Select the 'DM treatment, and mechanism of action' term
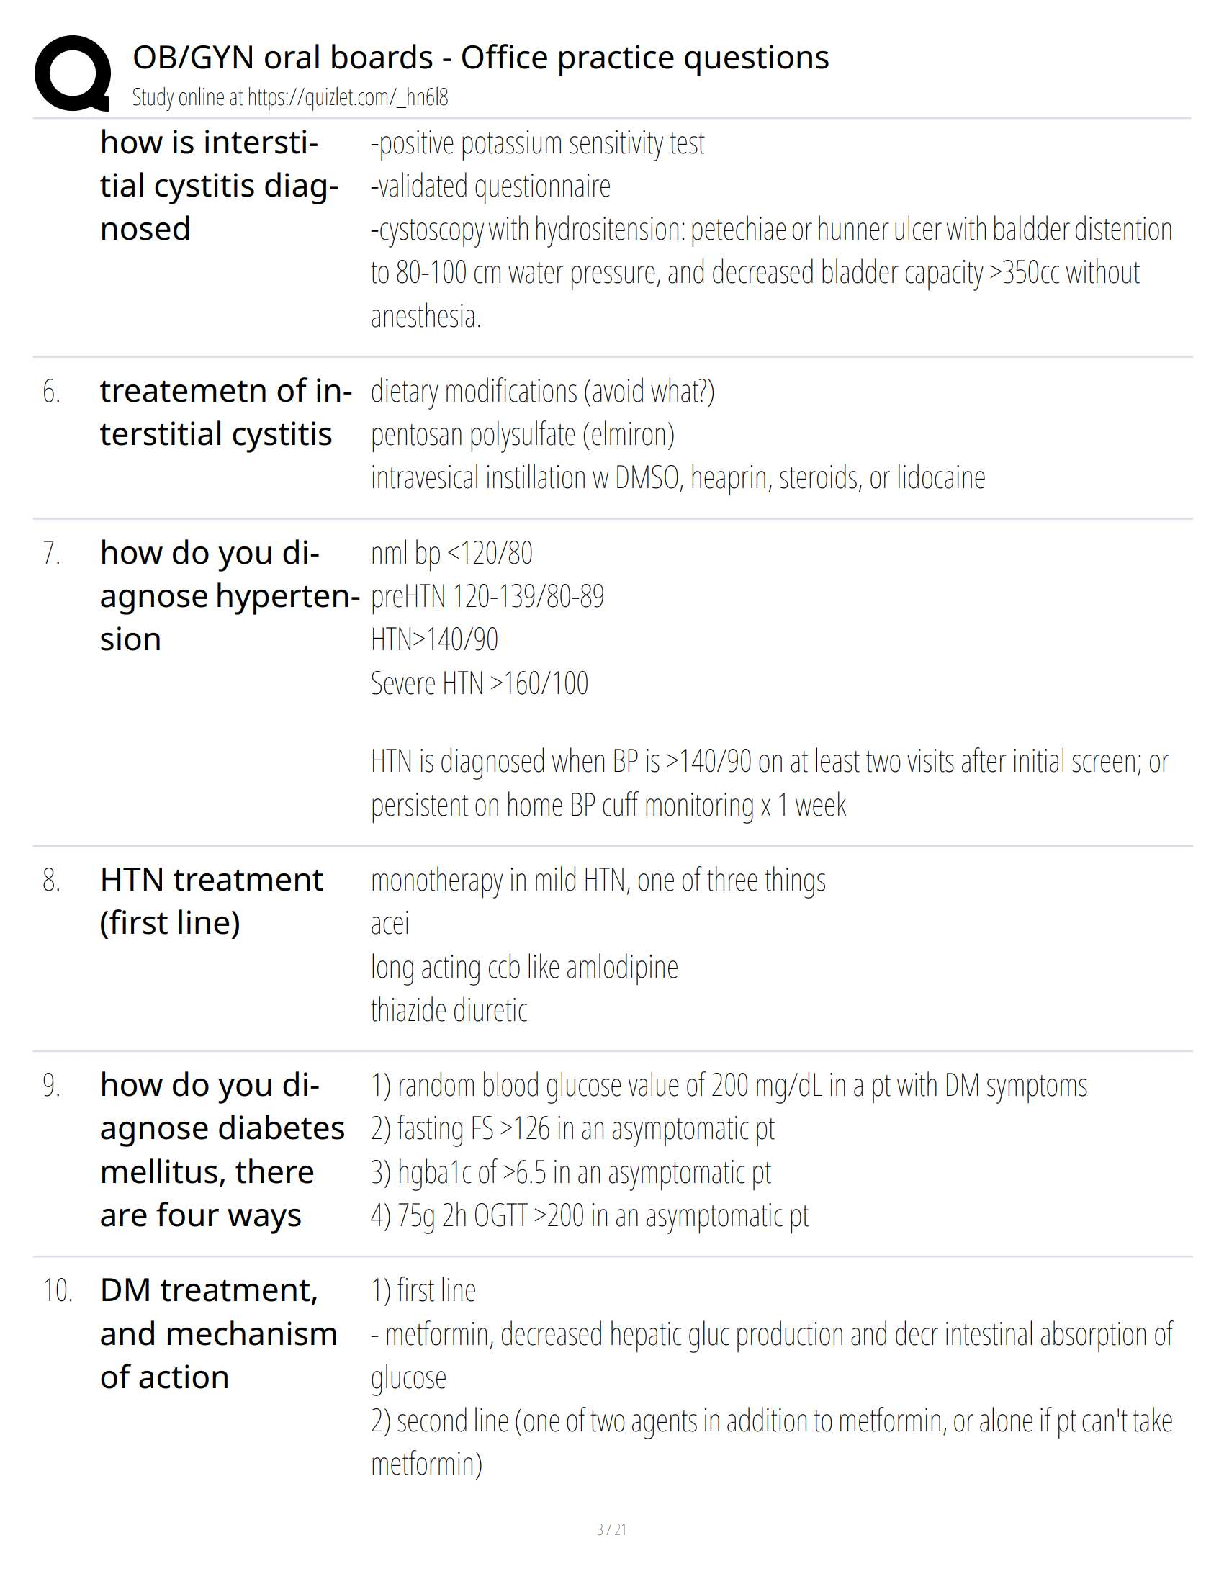Image resolution: width=1224 pixels, height=1584 pixels. pos(218,1334)
